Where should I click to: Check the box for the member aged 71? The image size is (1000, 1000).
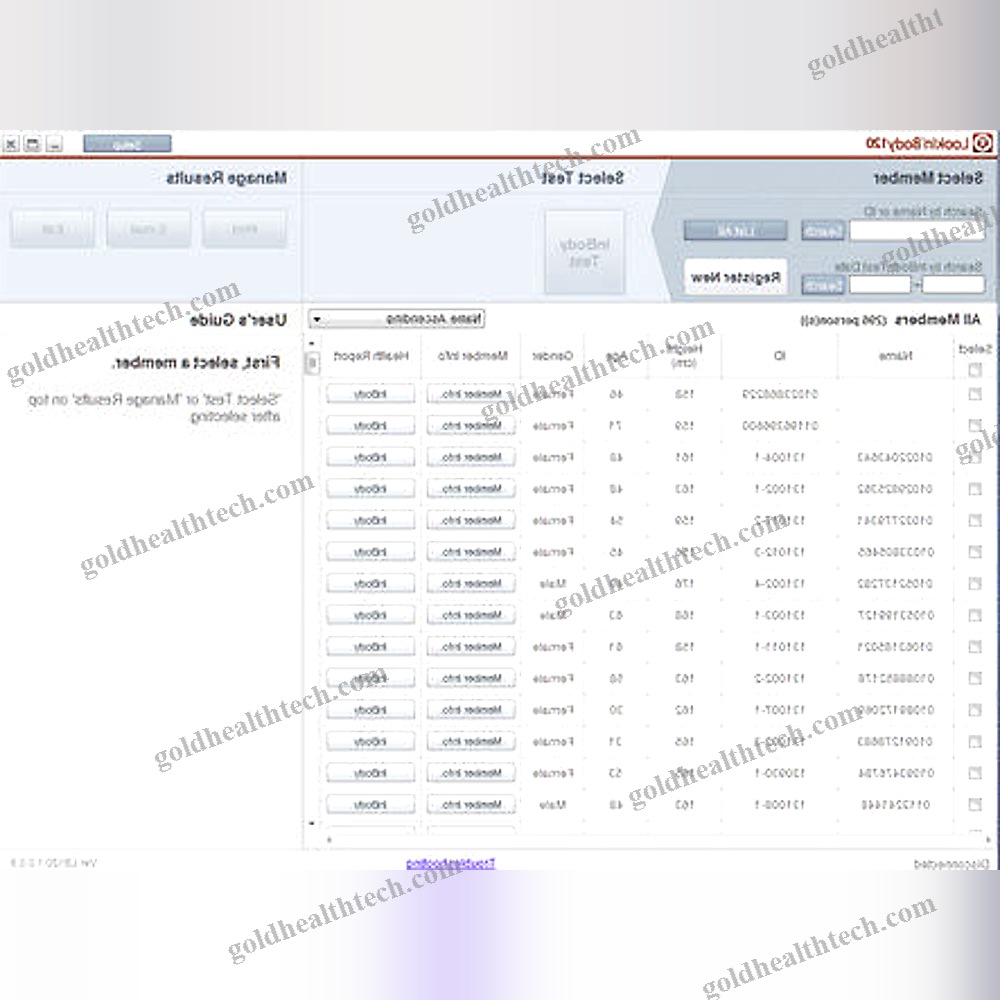tap(974, 425)
